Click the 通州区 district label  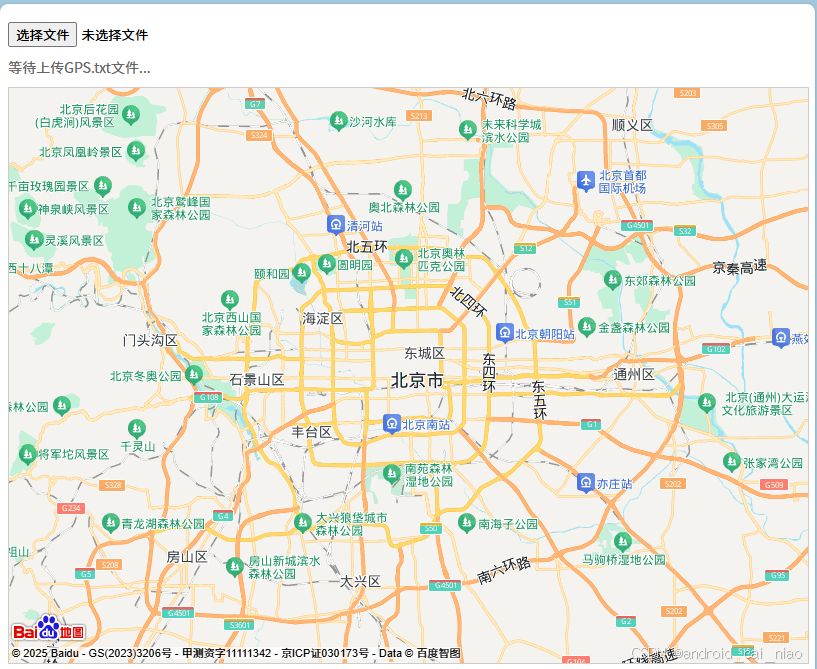(634, 374)
